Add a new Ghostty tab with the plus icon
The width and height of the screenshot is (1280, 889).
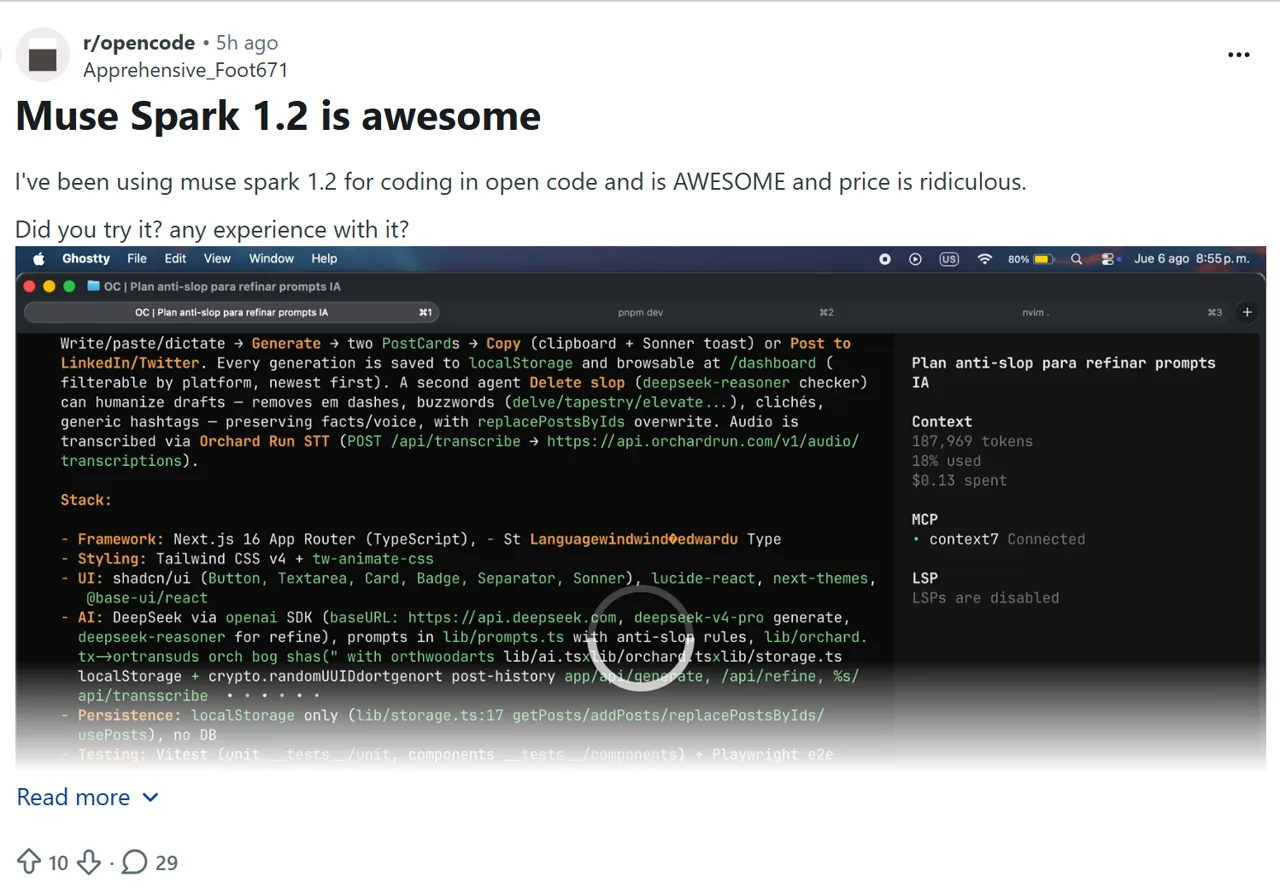pyautogui.click(x=1247, y=312)
